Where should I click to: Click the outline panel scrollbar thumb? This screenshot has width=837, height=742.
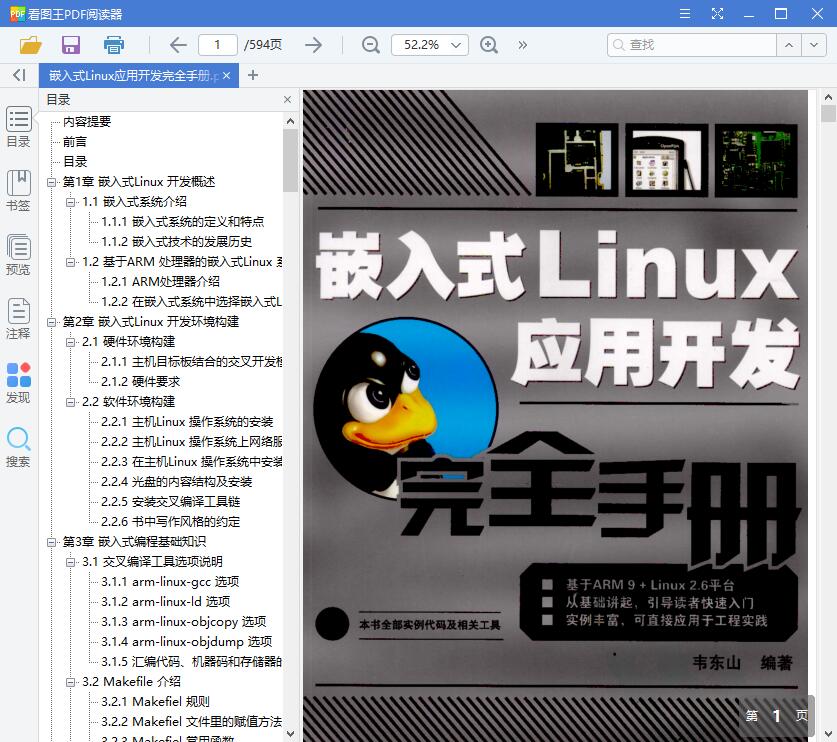tap(290, 160)
